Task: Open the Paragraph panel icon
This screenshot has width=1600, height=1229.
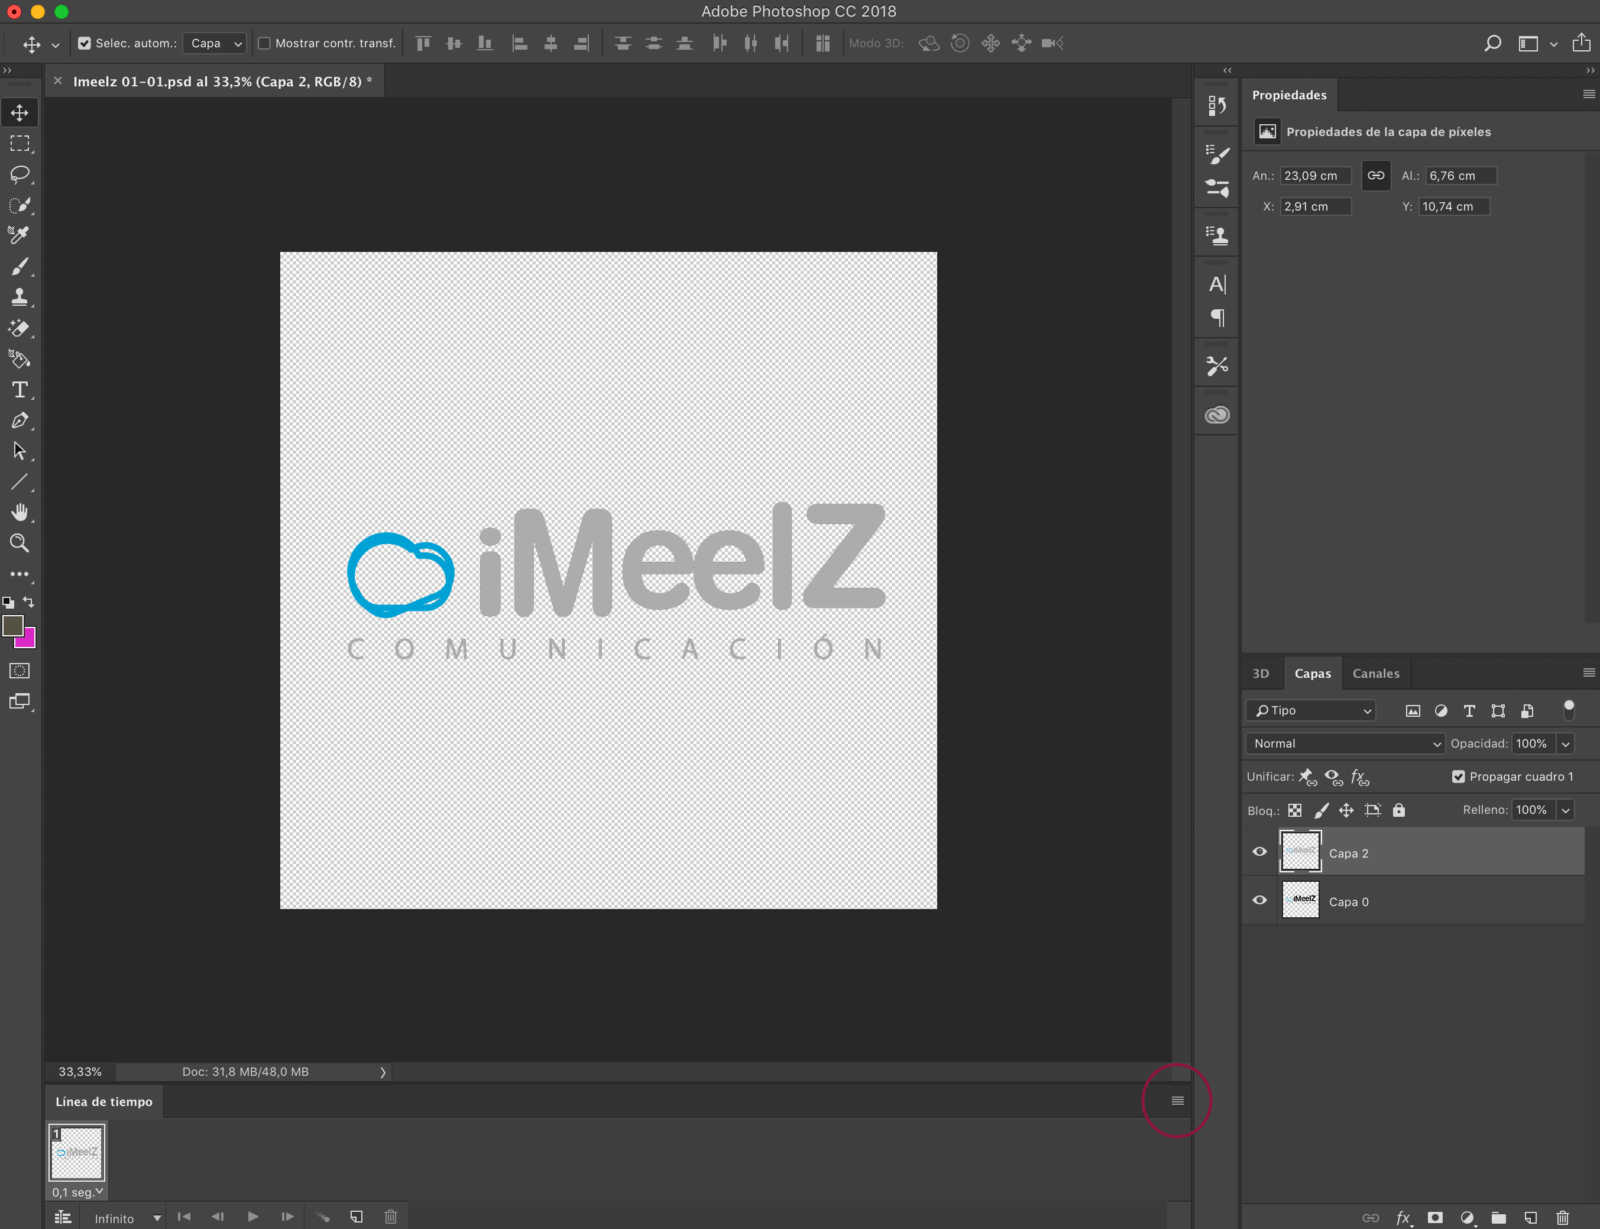Action: click(x=1217, y=318)
